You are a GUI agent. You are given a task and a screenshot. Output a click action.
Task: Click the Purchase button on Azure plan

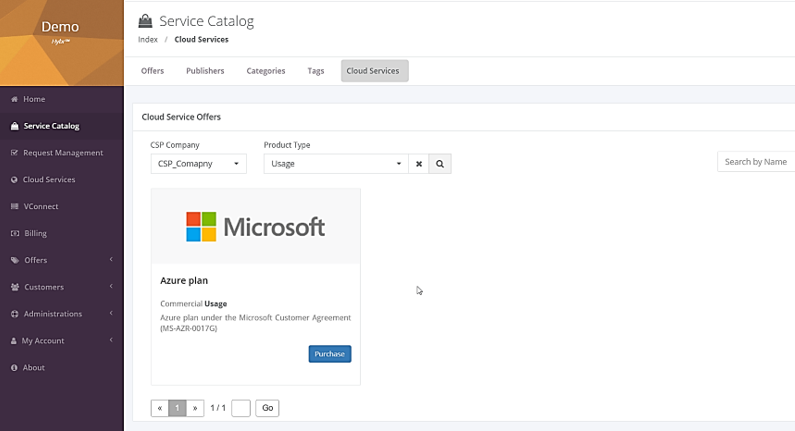click(x=330, y=354)
